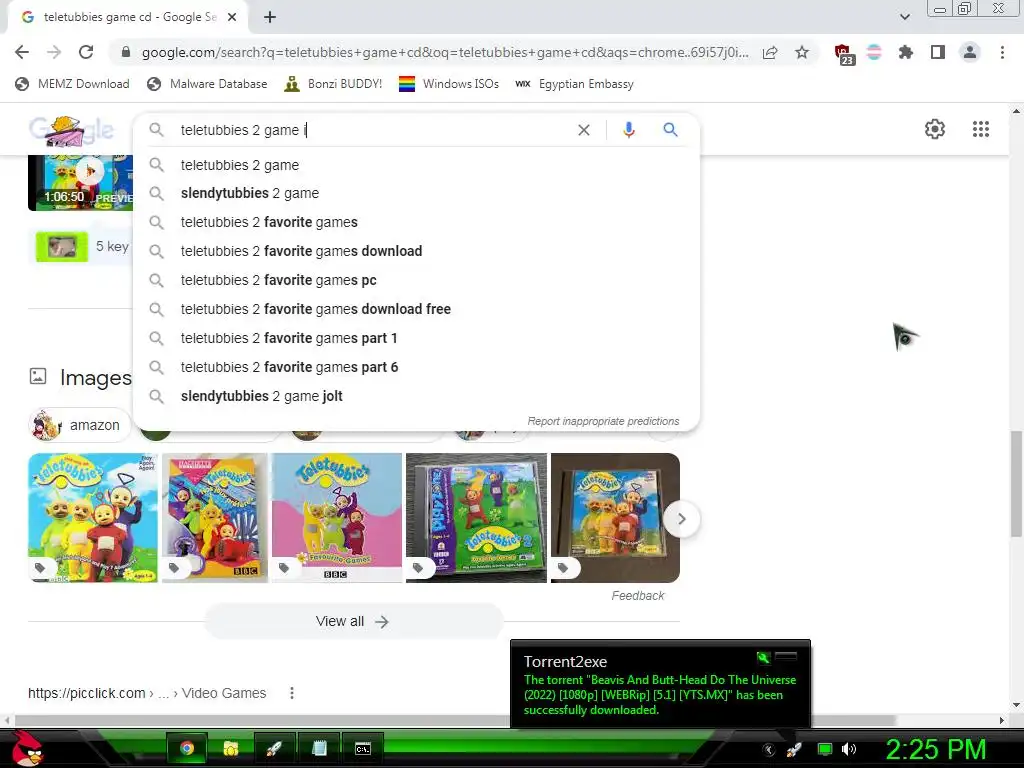Open a new browser tab
1024x768 pixels.
click(270, 17)
